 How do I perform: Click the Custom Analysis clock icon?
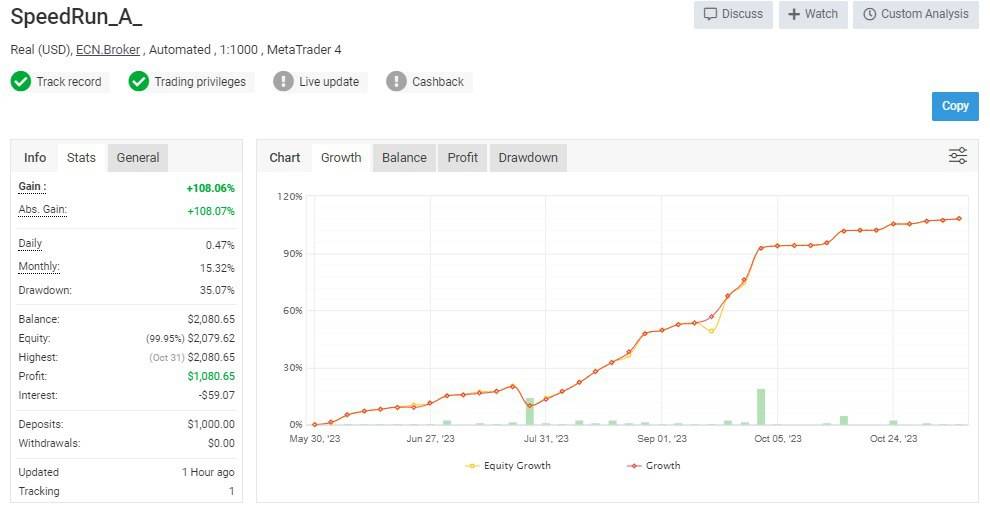(869, 14)
